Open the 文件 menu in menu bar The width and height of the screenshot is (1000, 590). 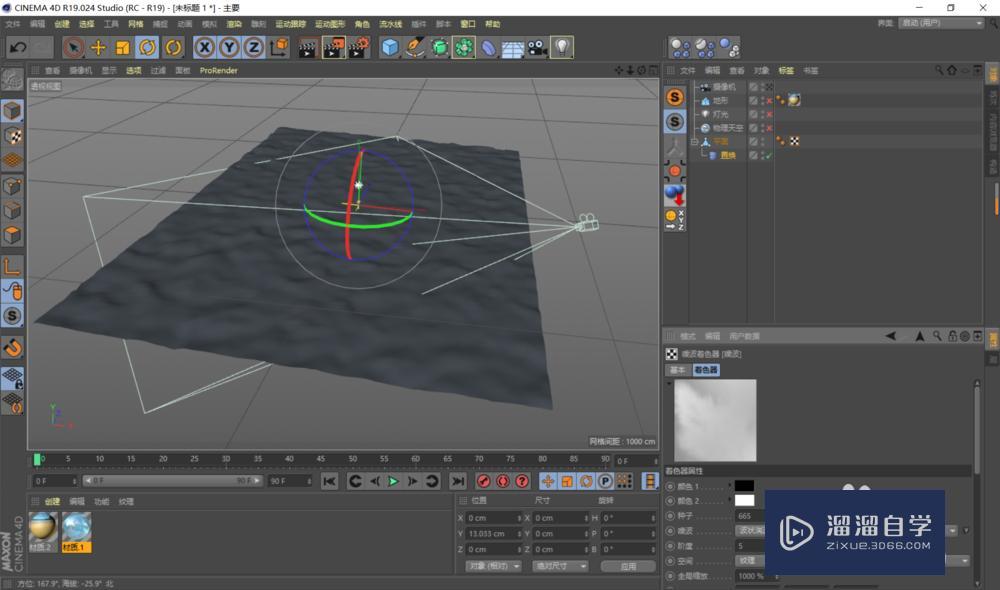[x=13, y=24]
